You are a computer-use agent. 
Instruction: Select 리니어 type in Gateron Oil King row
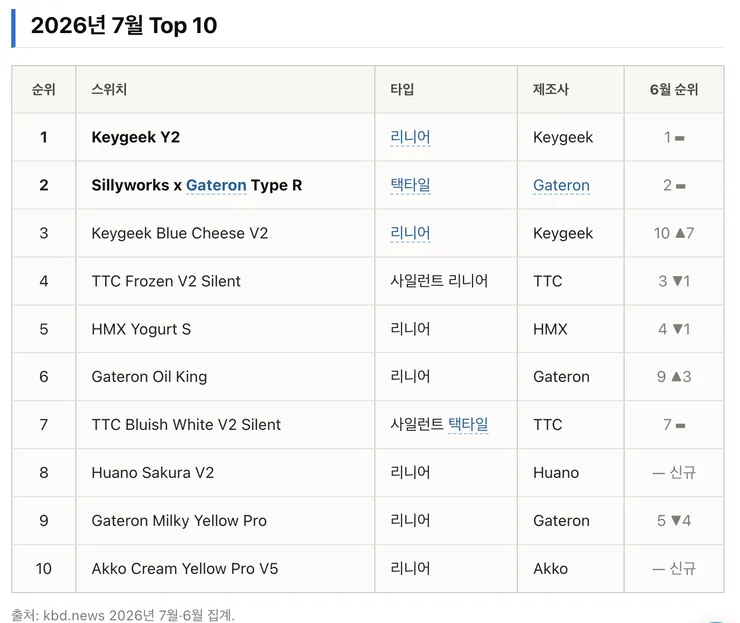[410, 377]
